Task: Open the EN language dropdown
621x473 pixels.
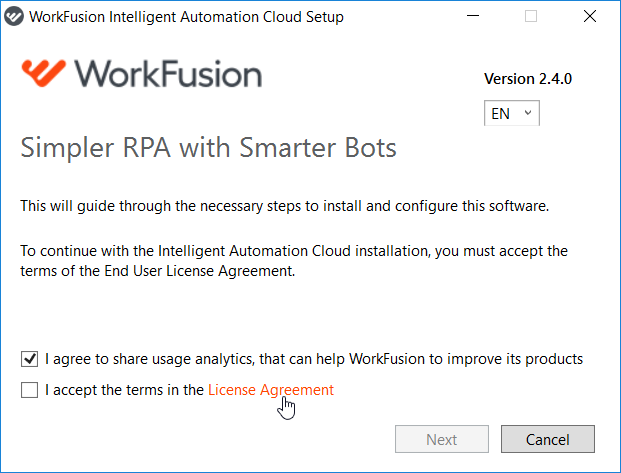Action: (x=512, y=113)
